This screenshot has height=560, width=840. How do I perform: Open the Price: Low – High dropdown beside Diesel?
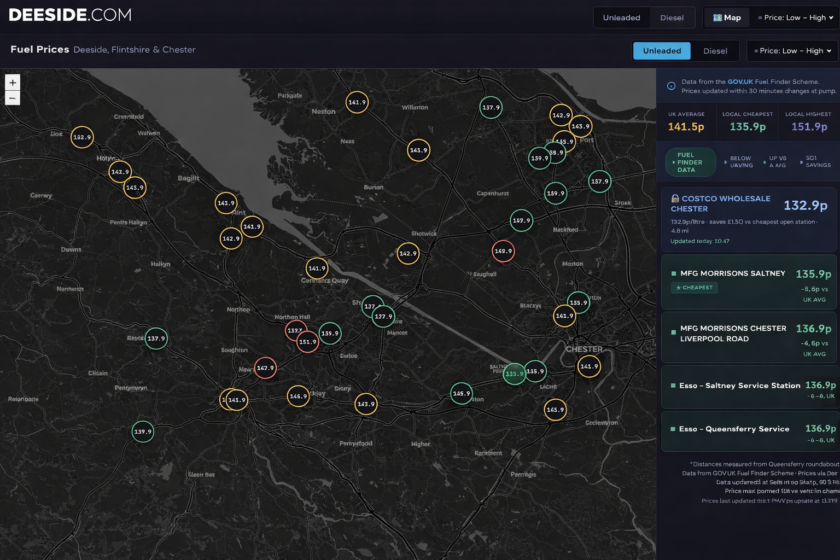coord(792,51)
